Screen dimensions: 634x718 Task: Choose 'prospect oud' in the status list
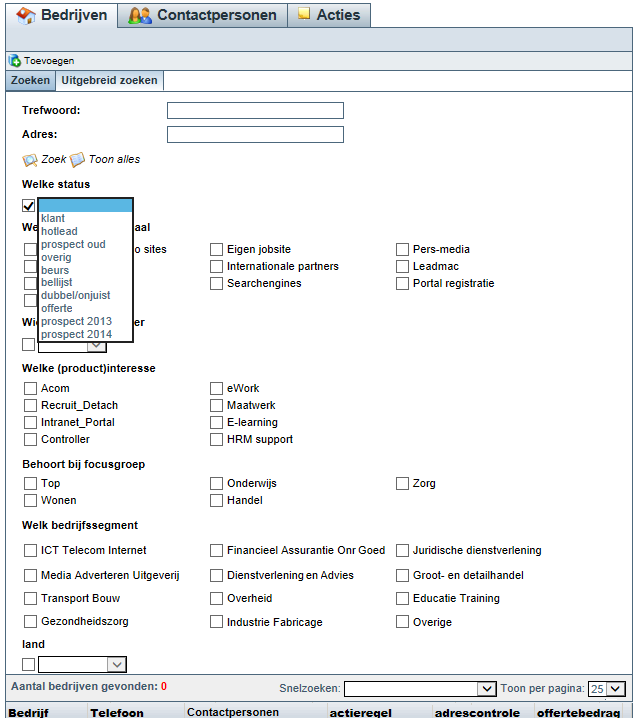point(86,244)
